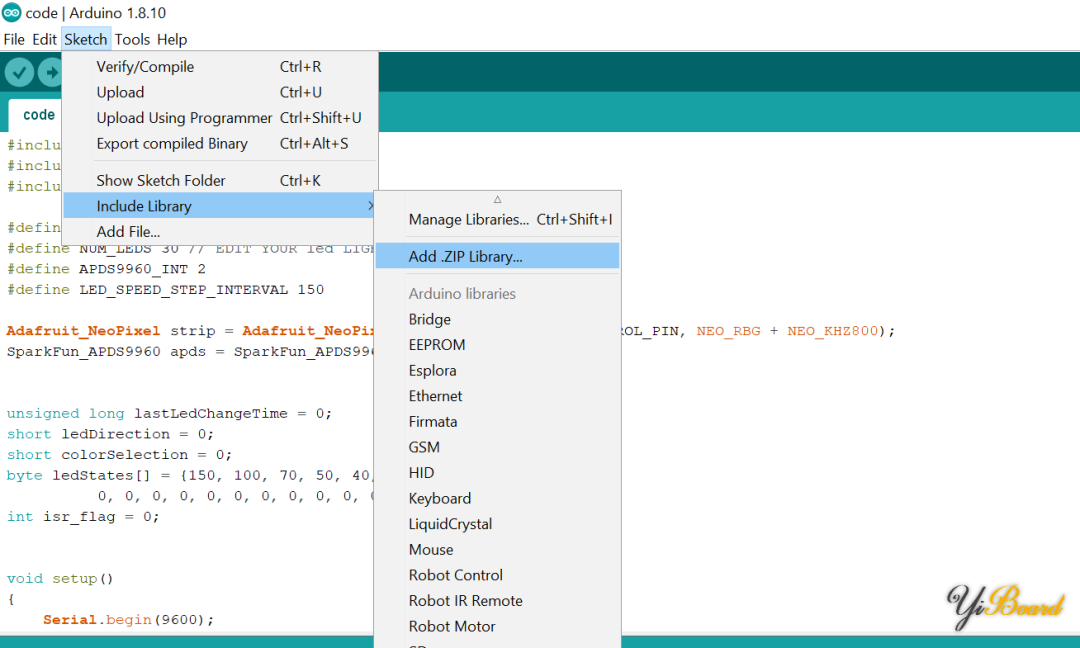Select the Upload menu entry
1080x648 pixels.
click(220, 92)
